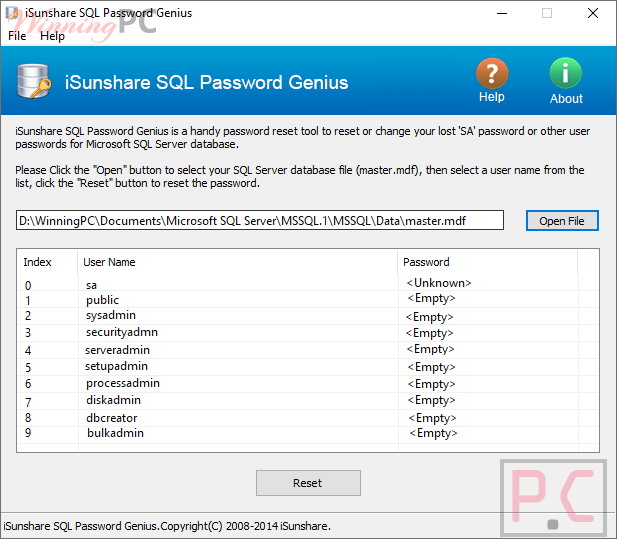617x539 pixels.
Task: Click the <Empty> password for public
Action: pyautogui.click(x=431, y=298)
